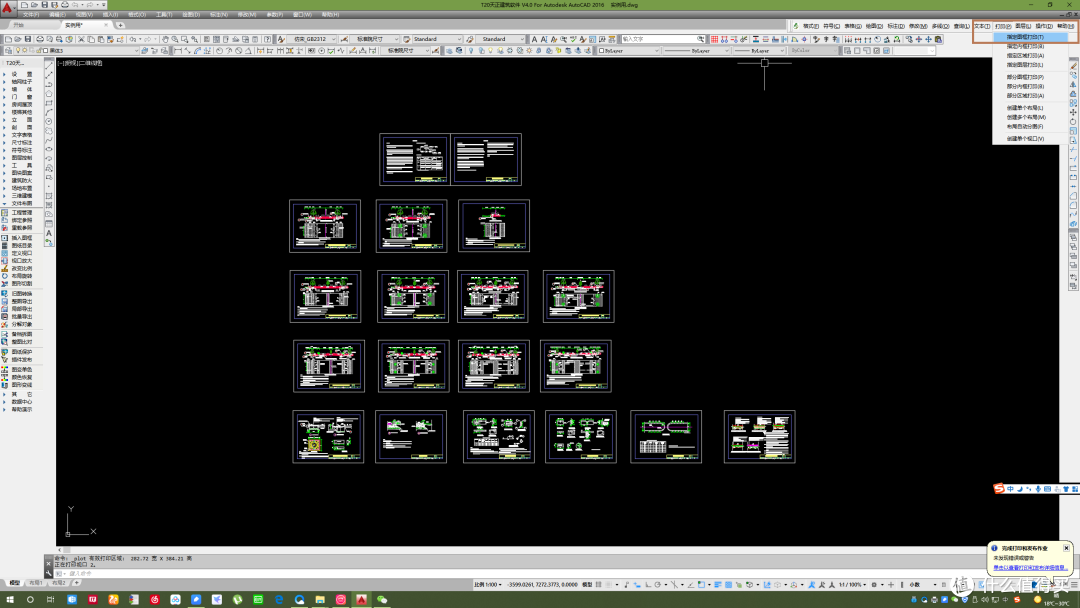This screenshot has height=608, width=1080.
Task: Click the 改变比例 change scale icon
Action: coord(5,269)
